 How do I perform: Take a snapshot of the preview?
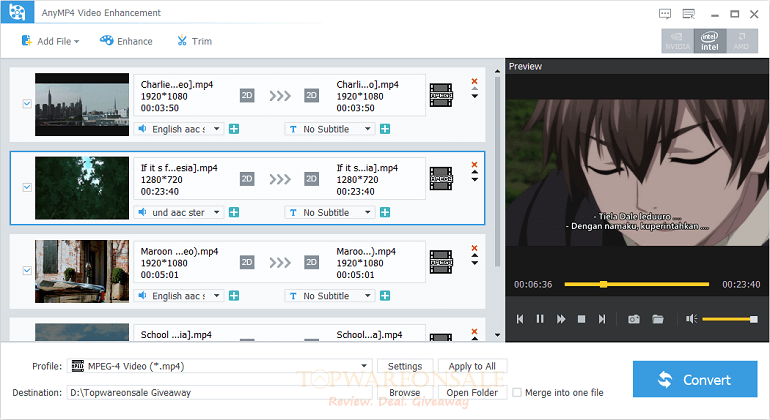634,319
